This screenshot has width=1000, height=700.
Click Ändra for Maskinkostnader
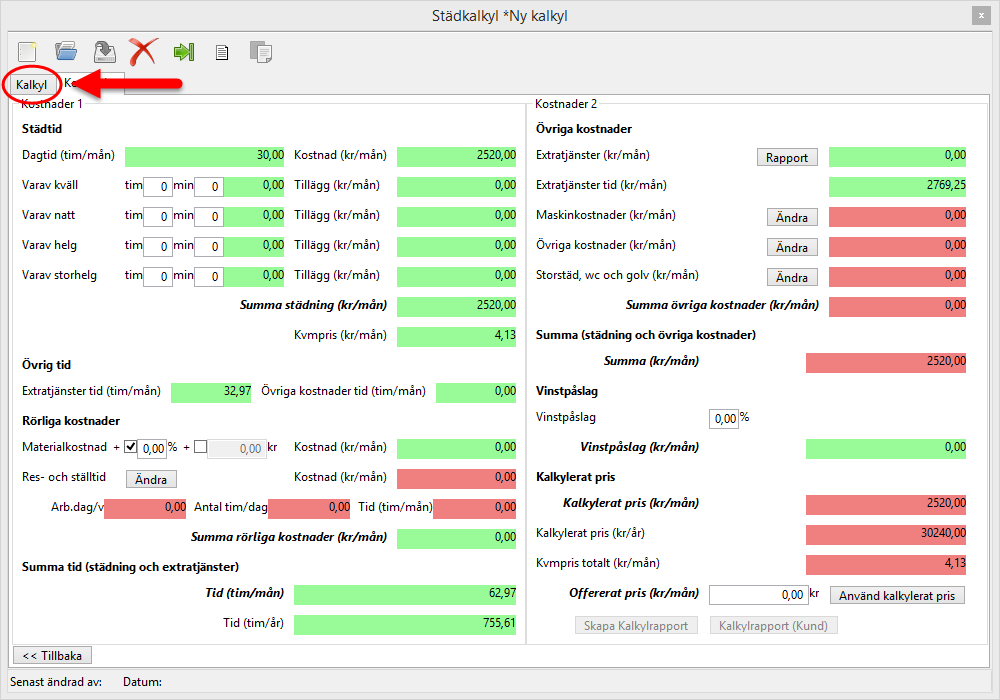[x=792, y=217]
